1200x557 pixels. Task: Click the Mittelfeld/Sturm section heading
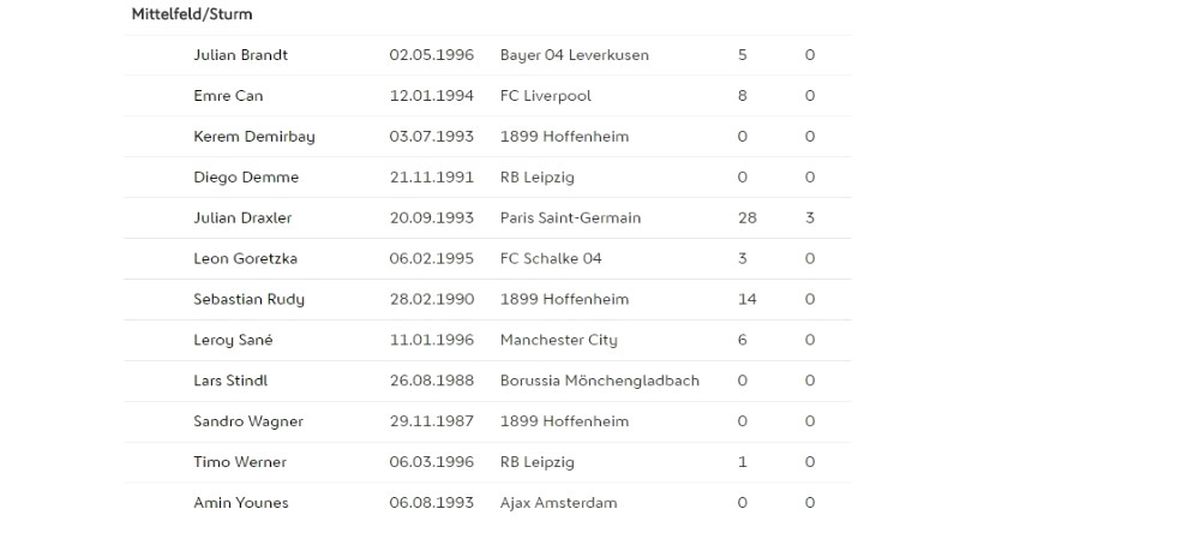[x=192, y=15]
